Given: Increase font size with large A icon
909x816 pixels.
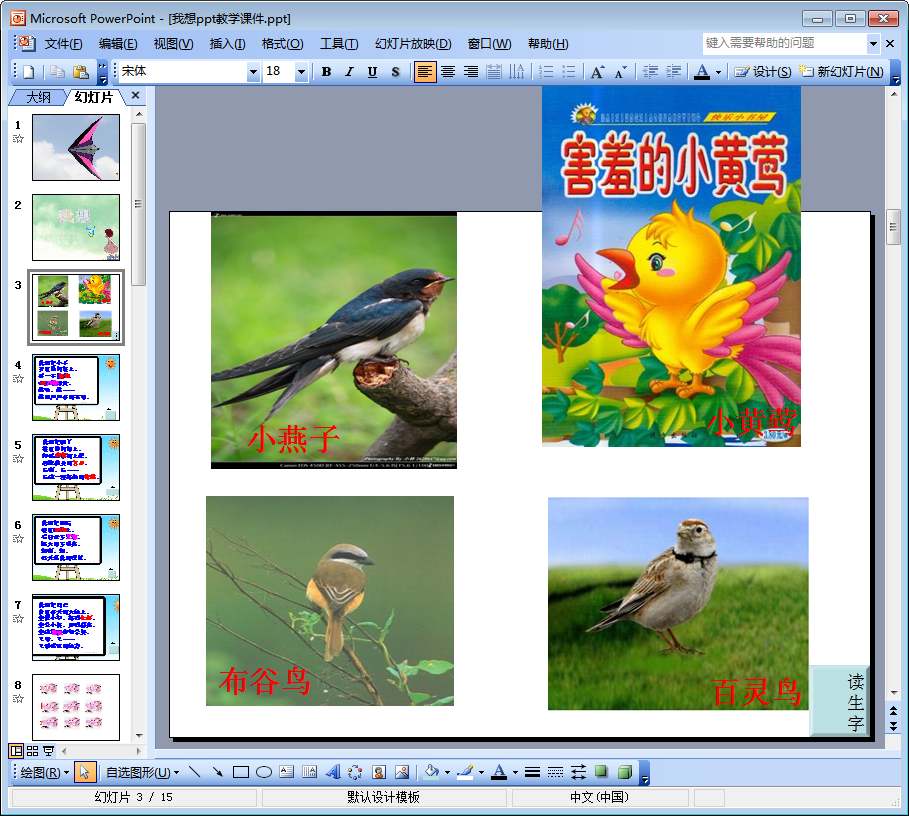Looking at the screenshot, I should [597, 72].
